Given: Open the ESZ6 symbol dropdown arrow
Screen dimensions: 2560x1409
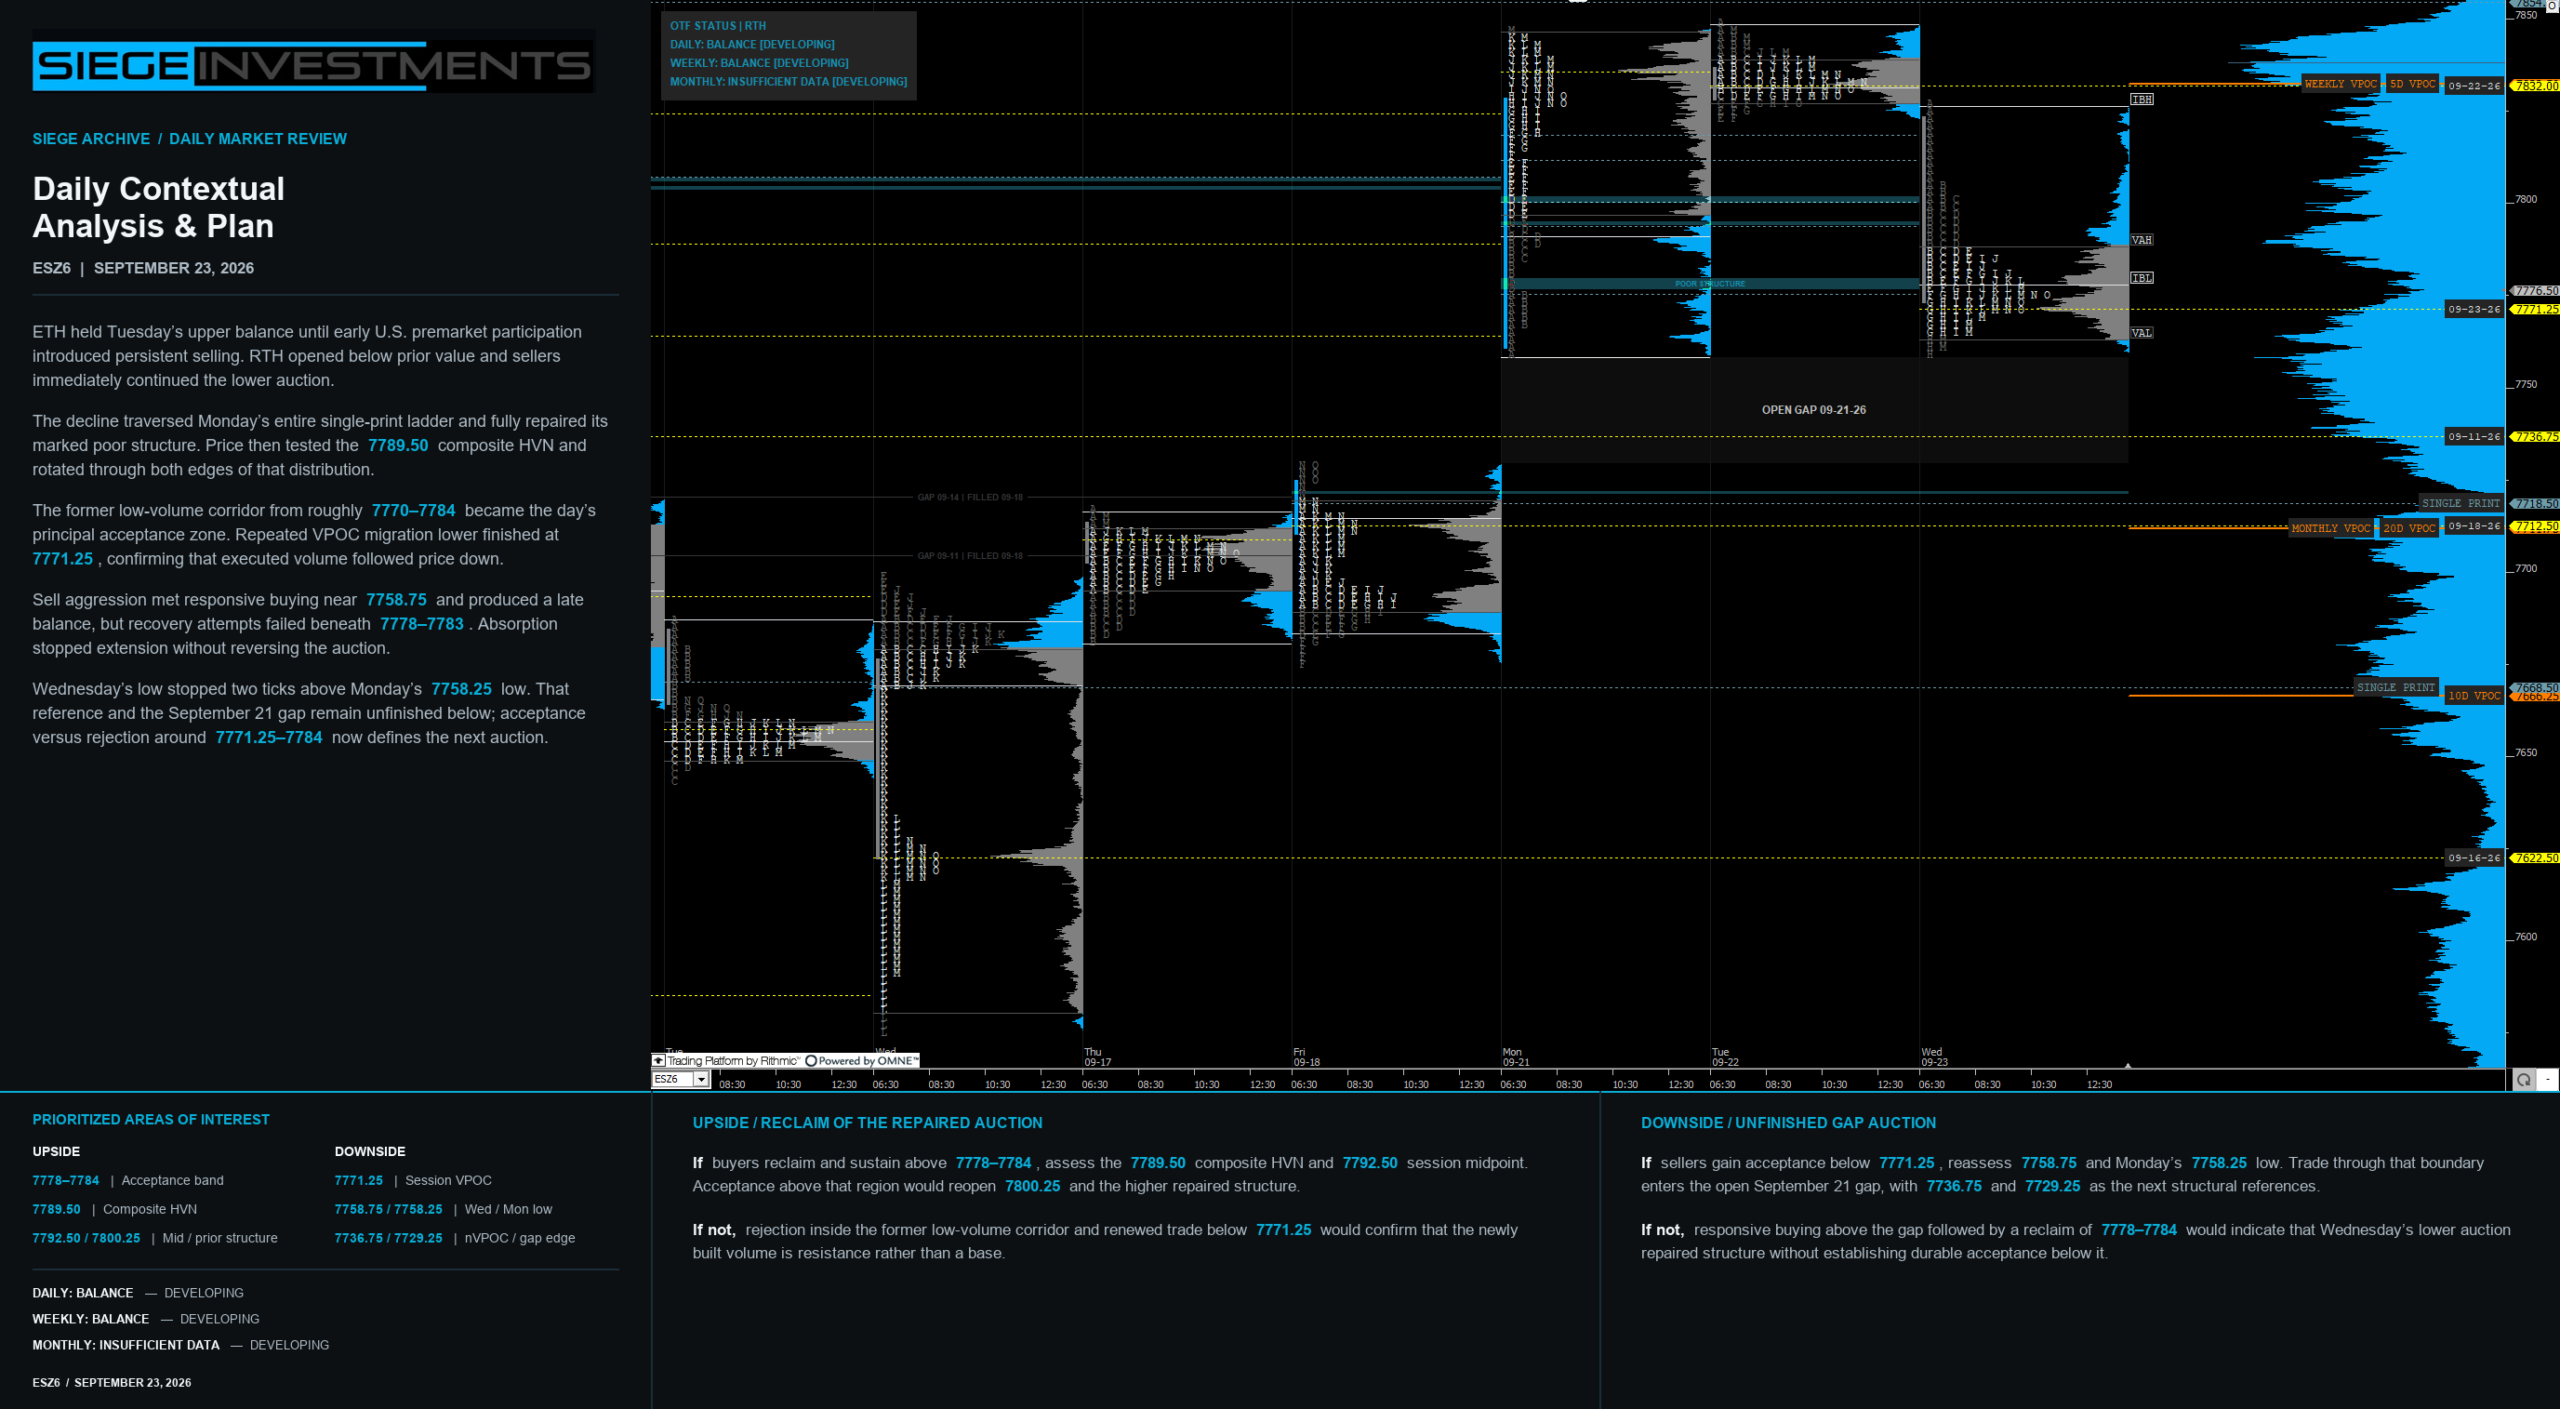Looking at the screenshot, I should [x=701, y=1079].
